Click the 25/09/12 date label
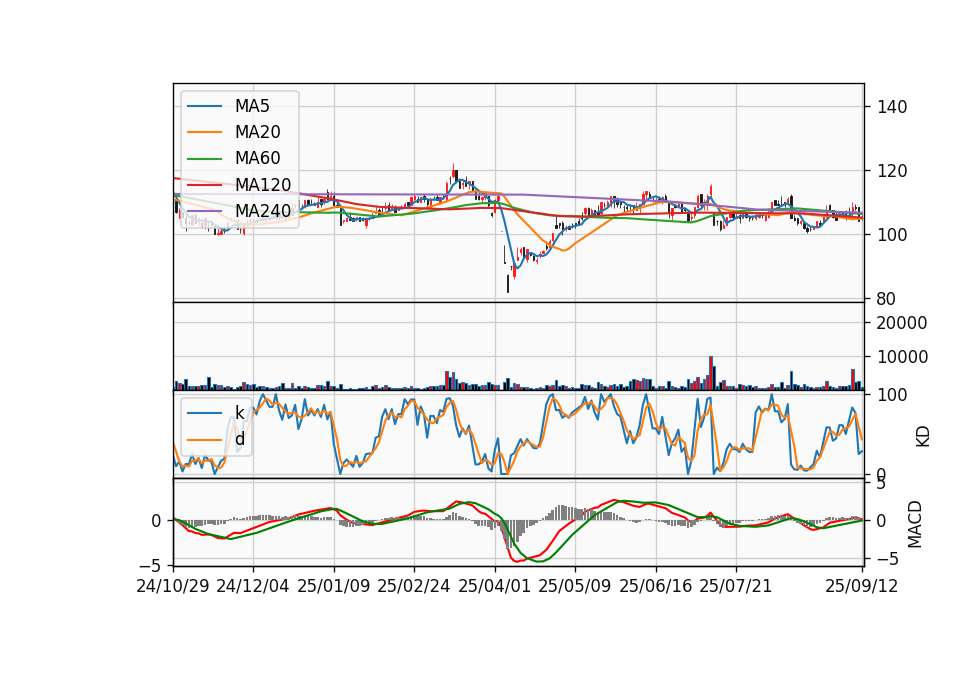Screen dimensions: 960x690 (862, 586)
